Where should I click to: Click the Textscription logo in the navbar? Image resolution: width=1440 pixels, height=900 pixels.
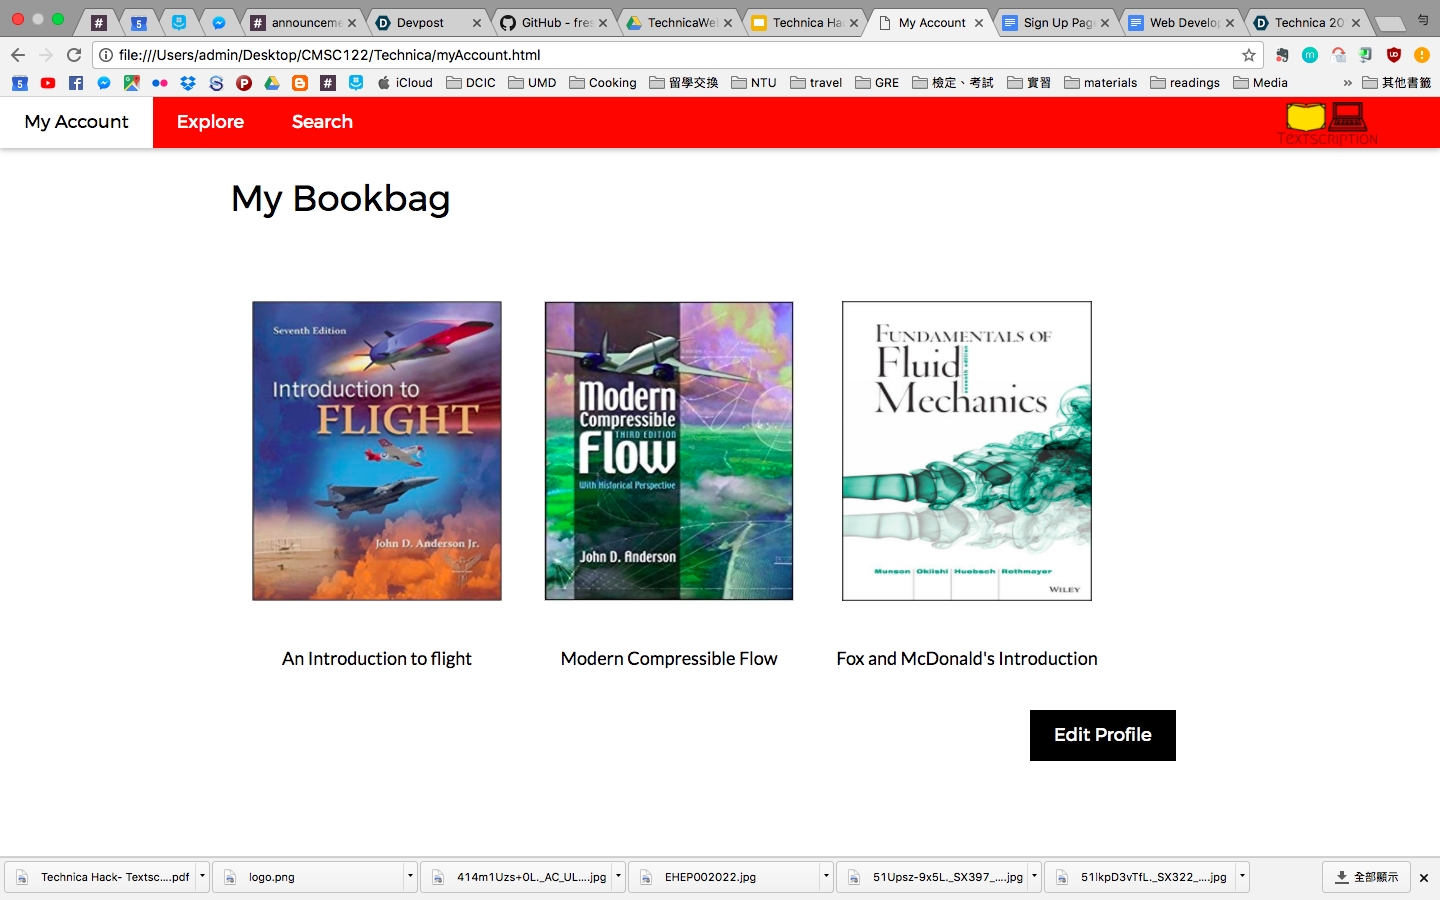click(1327, 123)
